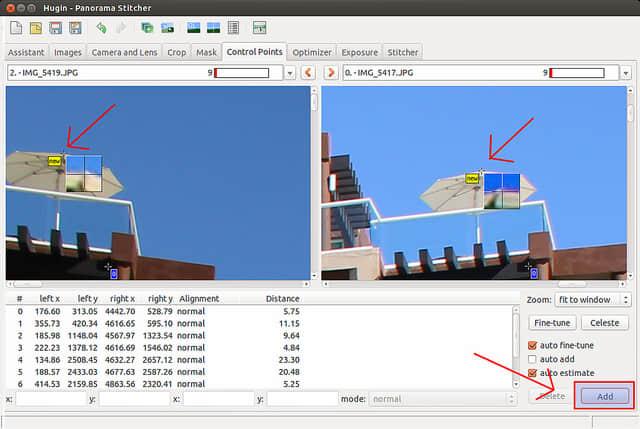The width and height of the screenshot is (640, 429).
Task: Click the Fine-tune button
Action: (551, 323)
